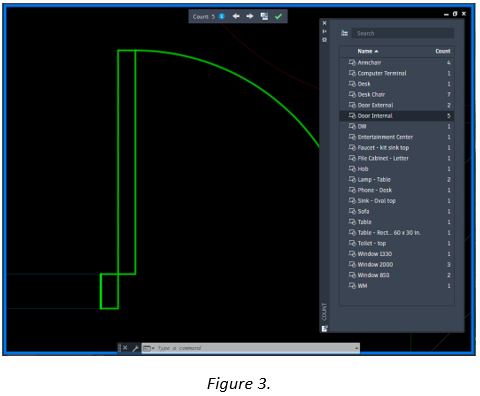Click the block icon beside Armchair
Image resolution: width=480 pixels, height=396 pixels.
pos(352,62)
